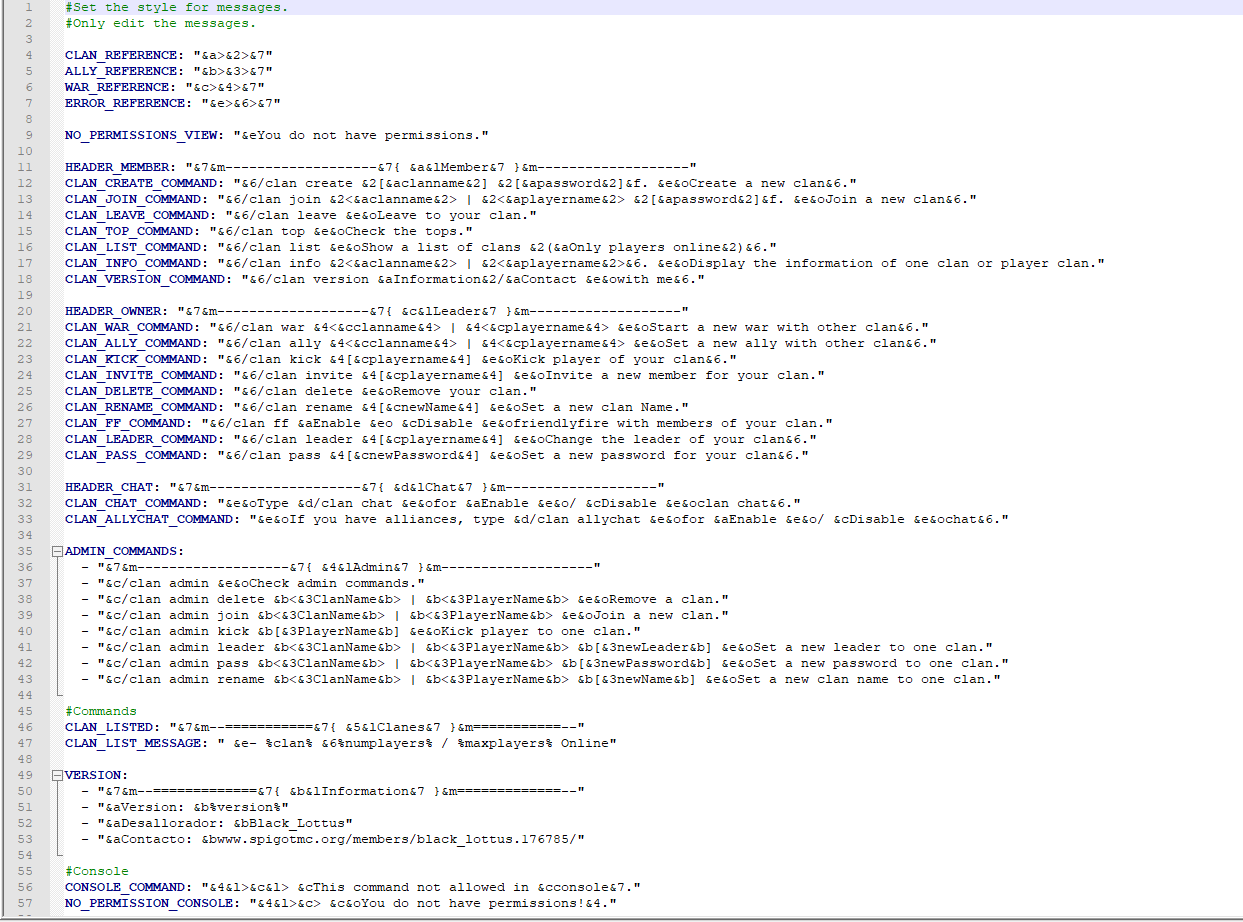Click line number 1 in the margin
The width and height of the screenshot is (1243, 922).
(30, 7)
